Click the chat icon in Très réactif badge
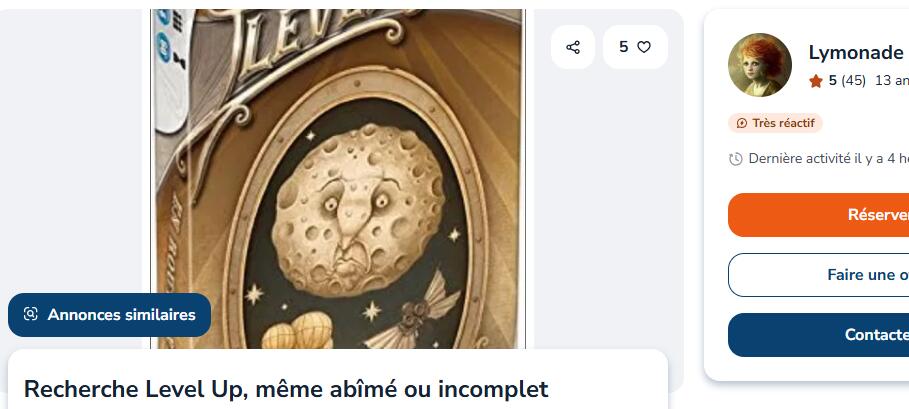Screen dimensions: 909x409 (x=741, y=123)
